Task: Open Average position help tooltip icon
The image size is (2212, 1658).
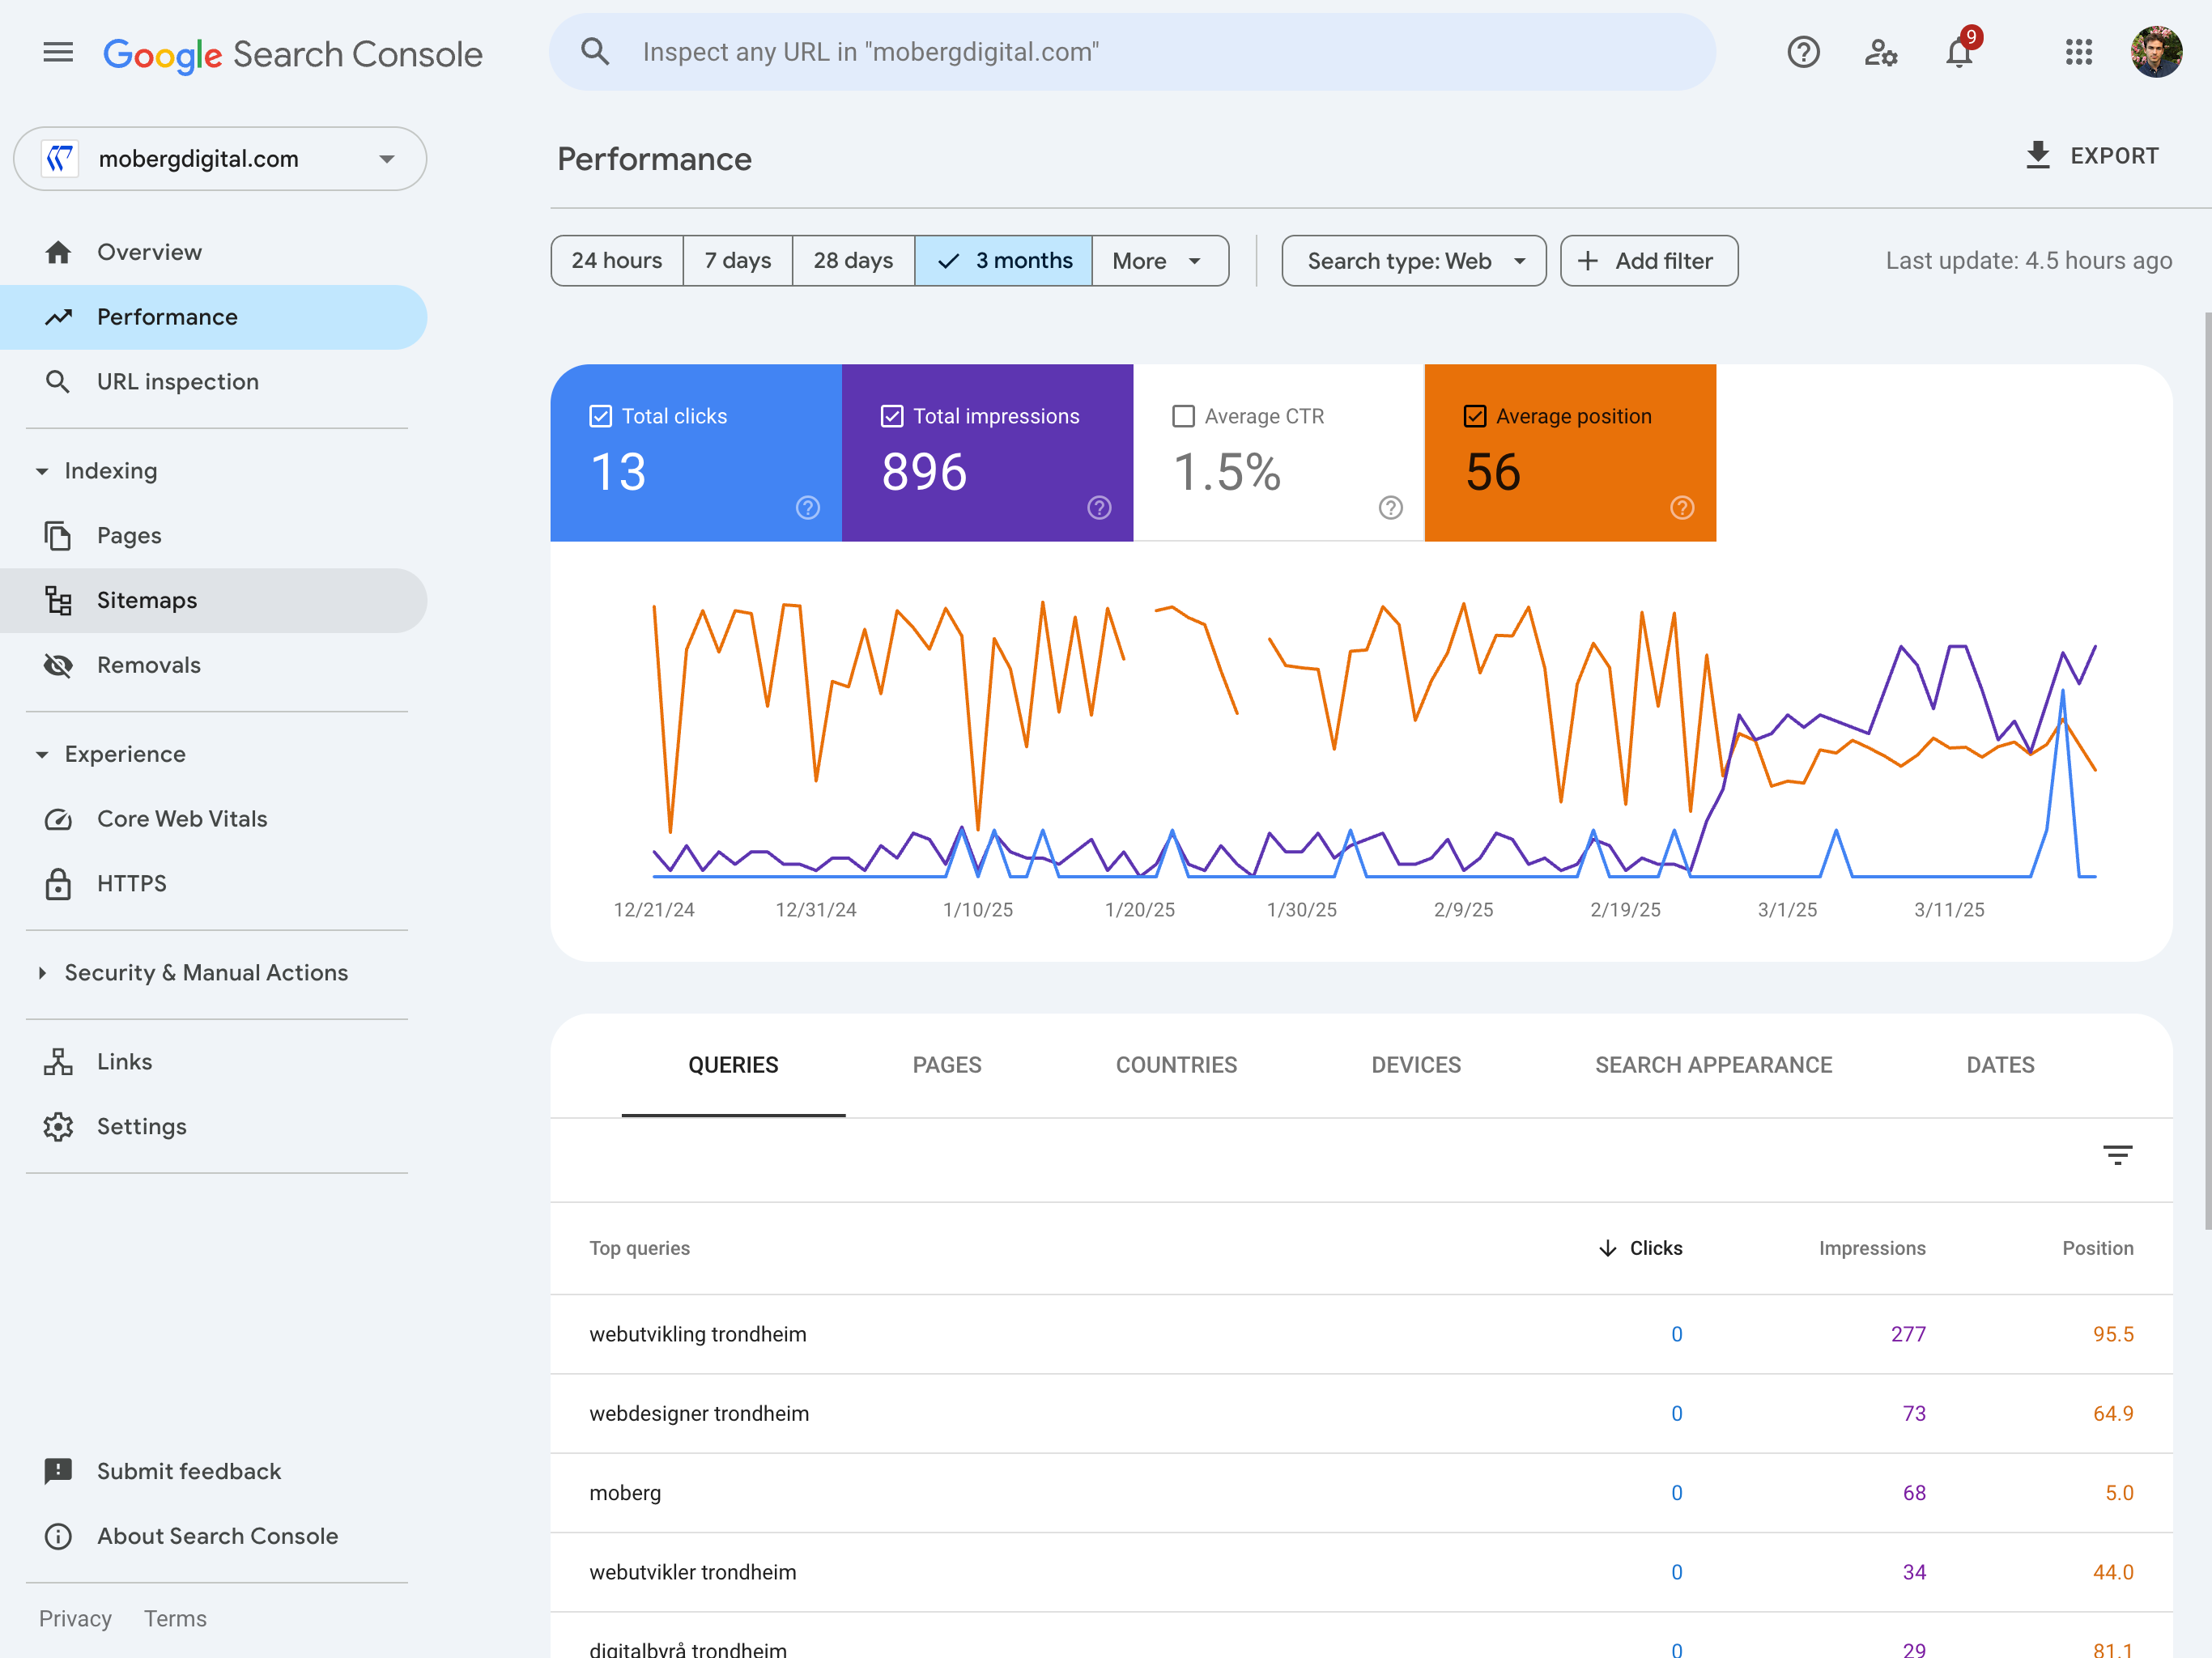Action: [1682, 508]
